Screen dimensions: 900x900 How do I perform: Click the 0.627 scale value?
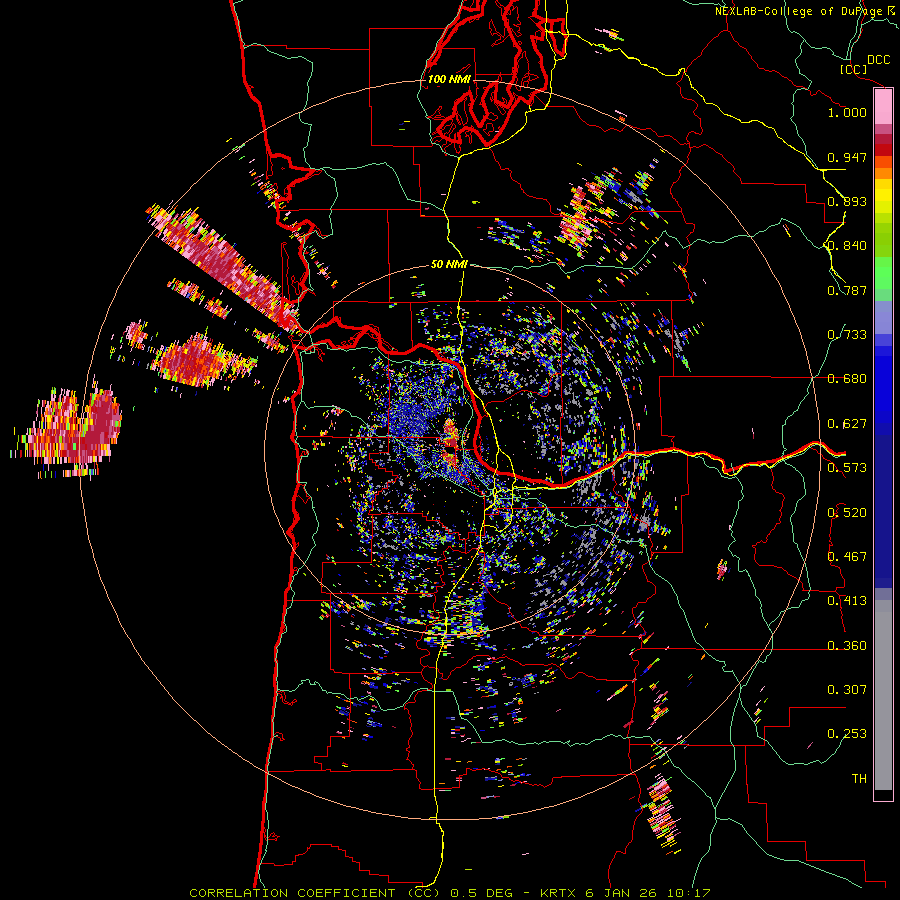tap(847, 424)
